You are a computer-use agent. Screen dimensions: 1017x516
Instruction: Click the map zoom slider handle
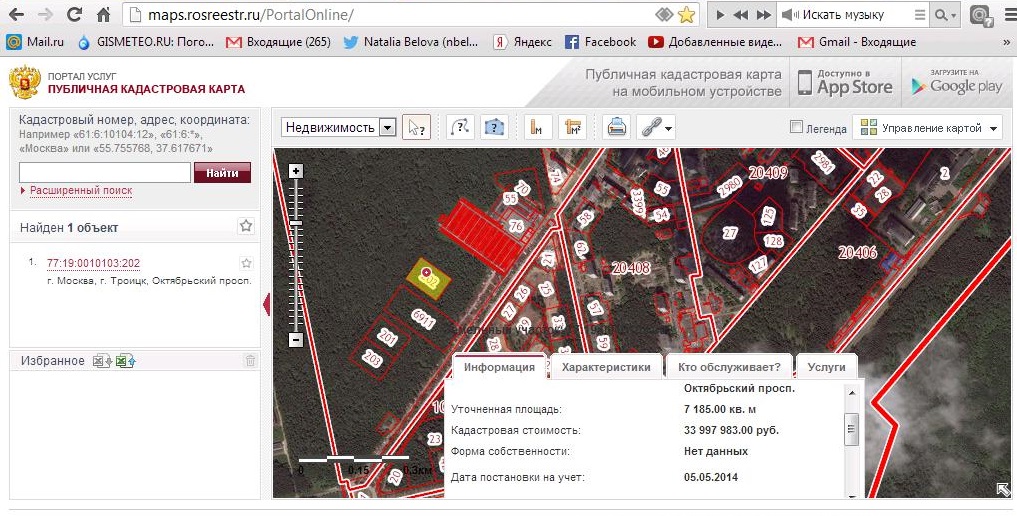(296, 223)
